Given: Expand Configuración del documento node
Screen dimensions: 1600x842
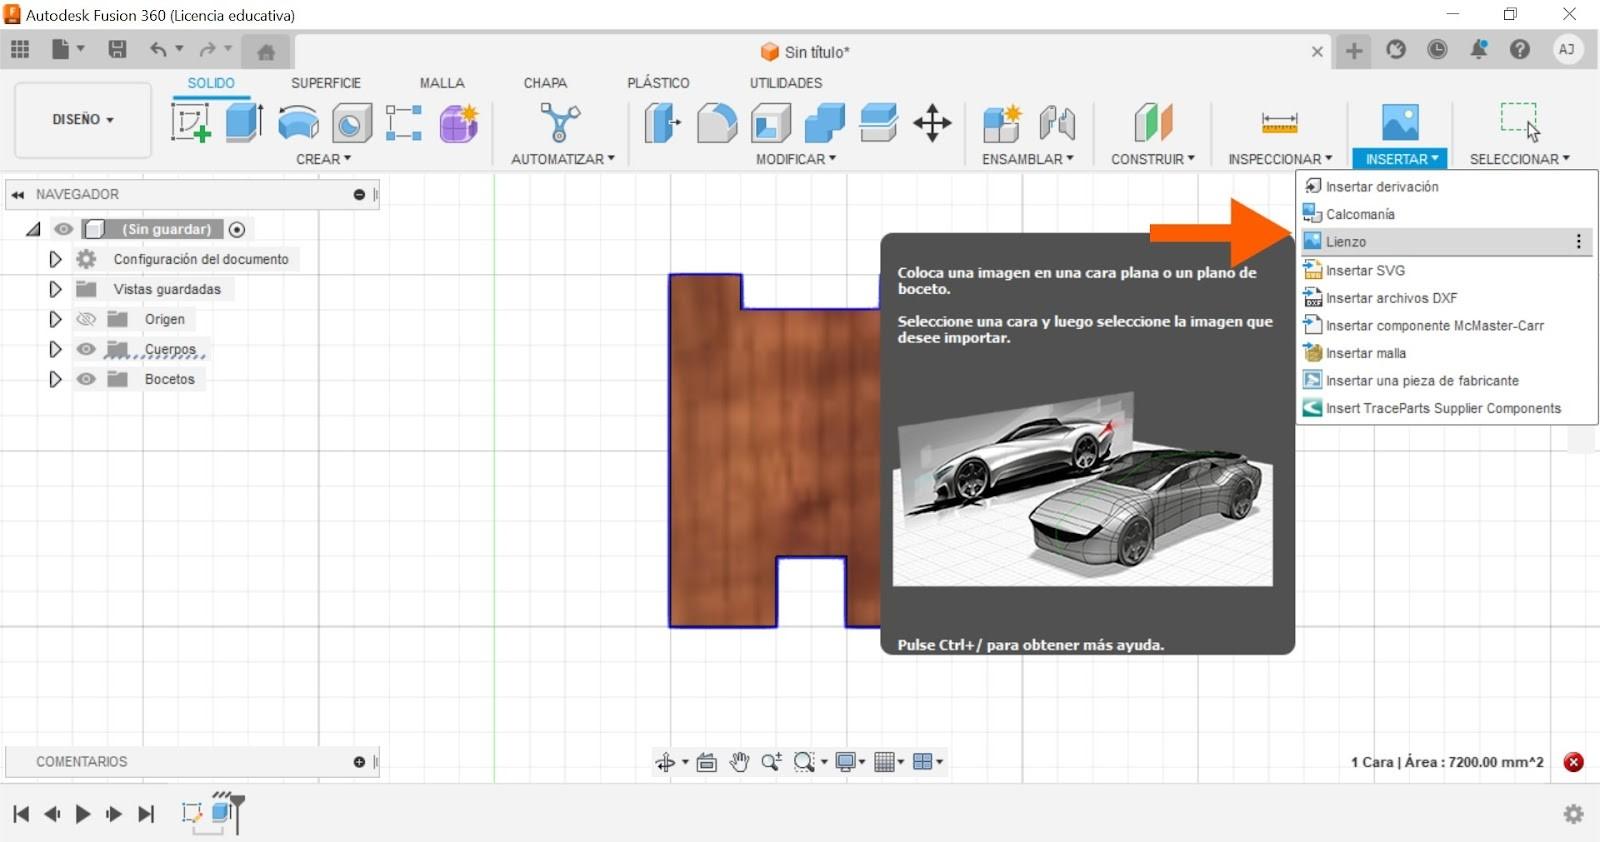Looking at the screenshot, I should point(55,259).
